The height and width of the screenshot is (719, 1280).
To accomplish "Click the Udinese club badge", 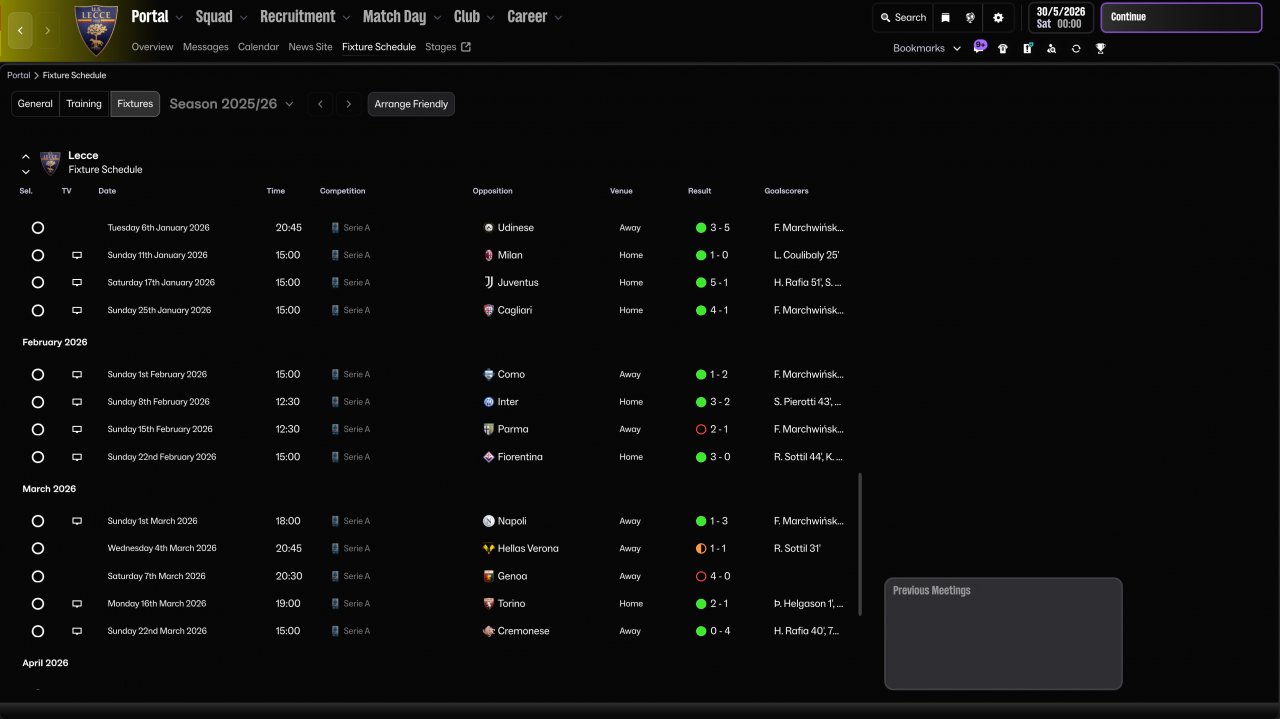I will (x=488, y=228).
